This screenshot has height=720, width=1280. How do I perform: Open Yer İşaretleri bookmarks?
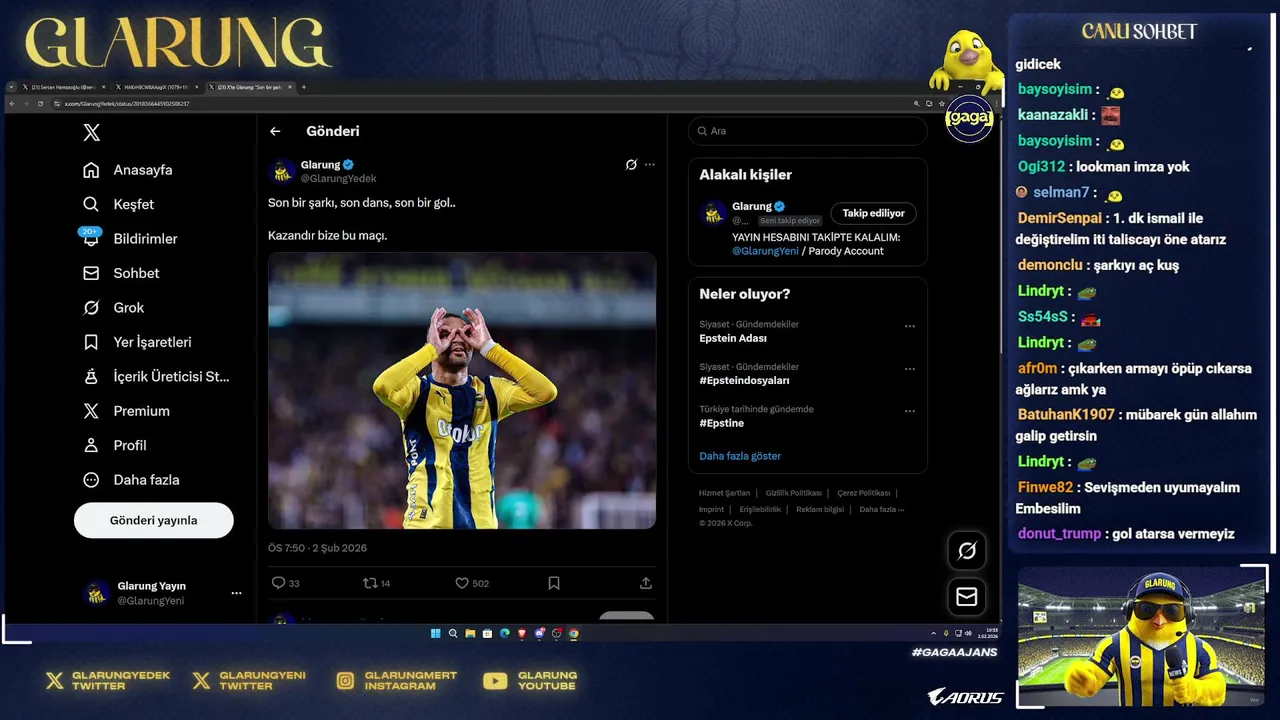[x=137, y=342]
